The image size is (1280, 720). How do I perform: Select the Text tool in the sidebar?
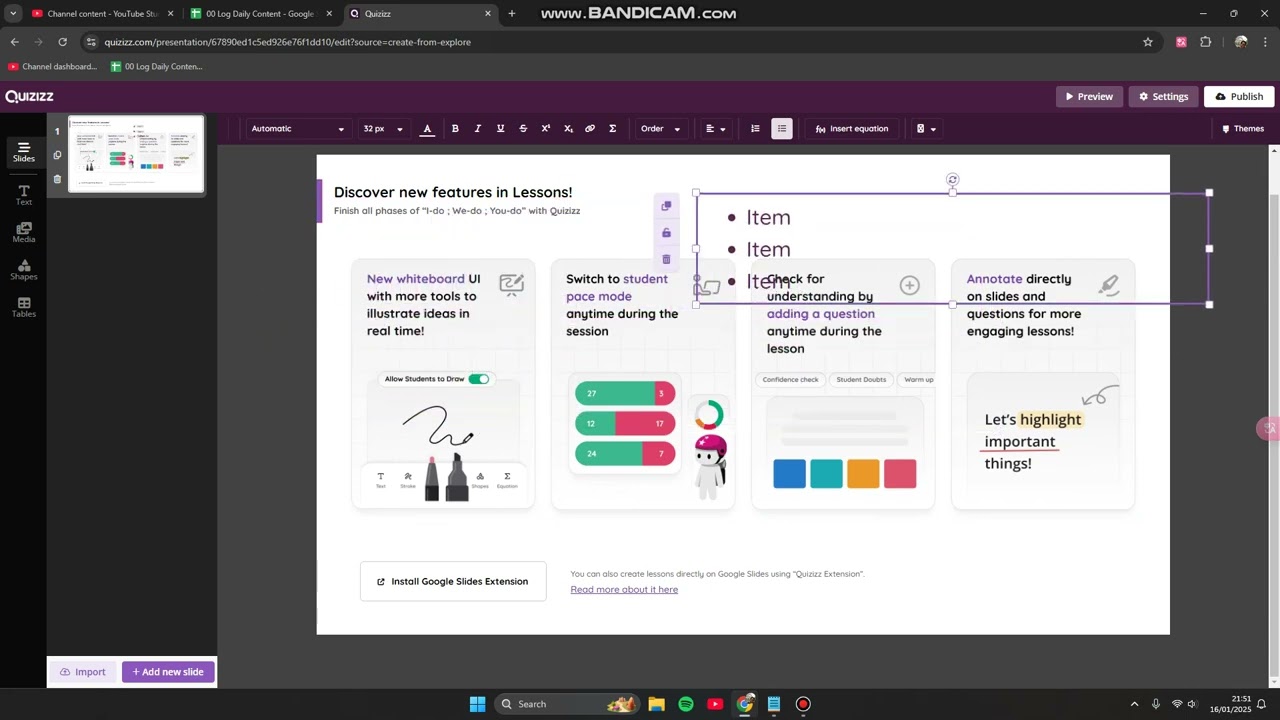coord(23,195)
